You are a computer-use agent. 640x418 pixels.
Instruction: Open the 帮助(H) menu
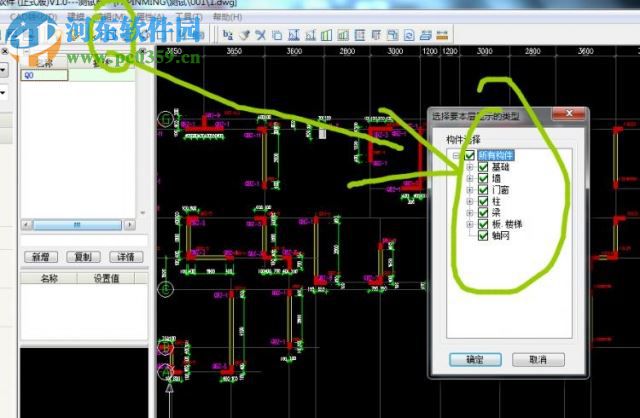click(x=227, y=17)
